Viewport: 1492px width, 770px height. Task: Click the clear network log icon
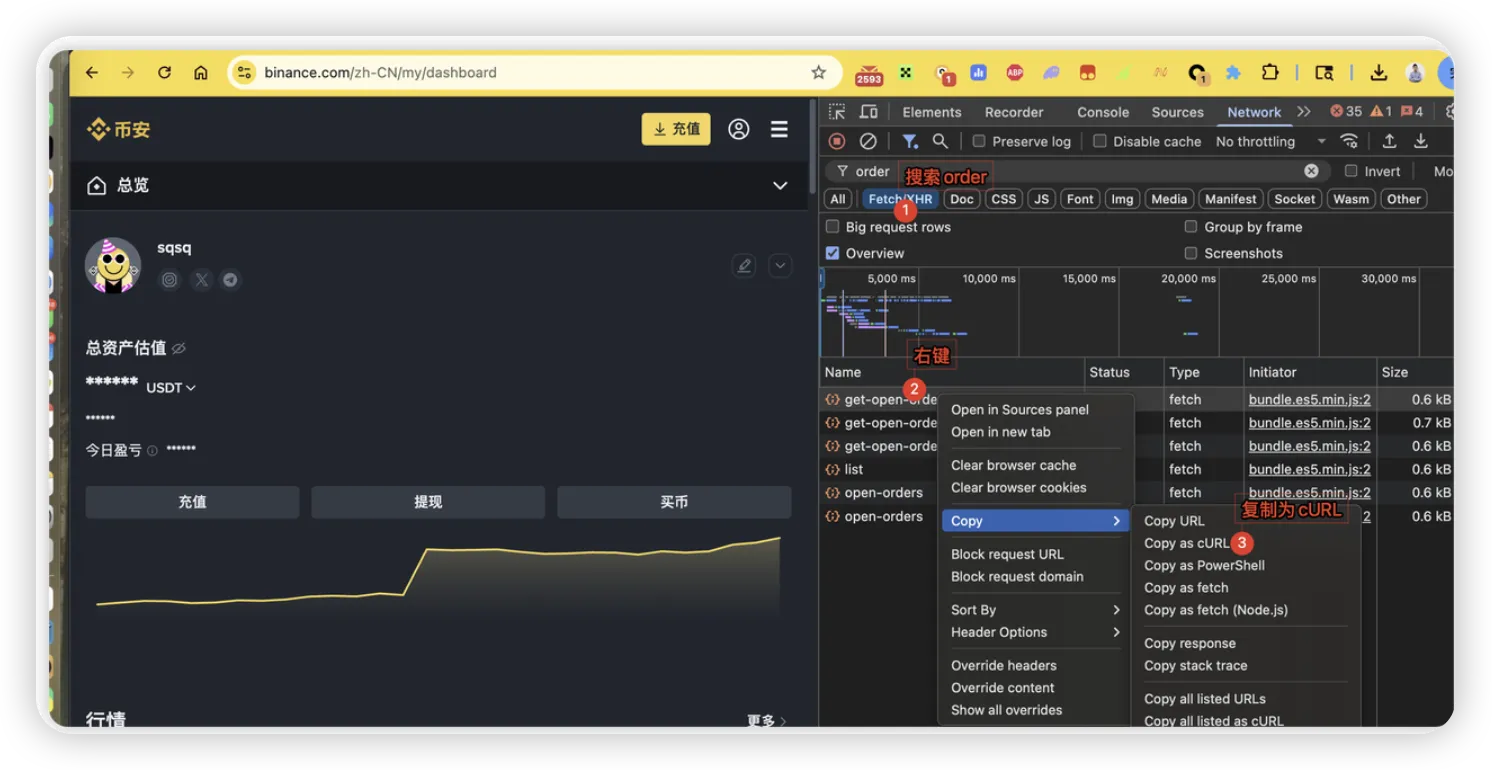[868, 141]
